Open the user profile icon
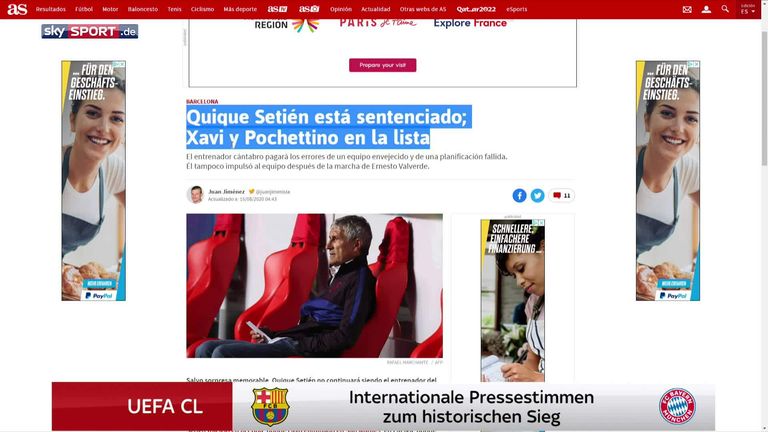 [706, 9]
